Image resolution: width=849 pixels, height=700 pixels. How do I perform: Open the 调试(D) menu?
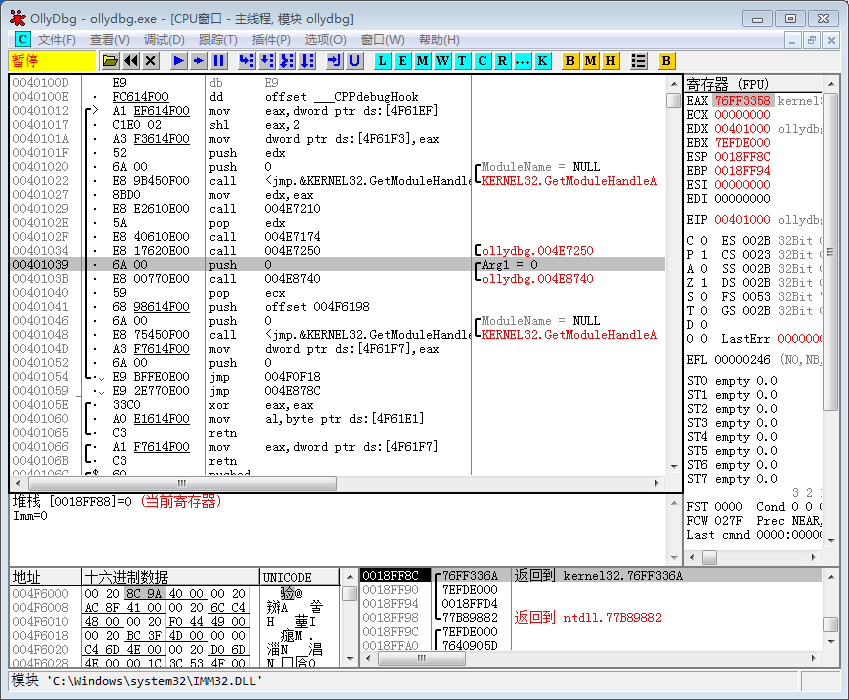pos(164,40)
